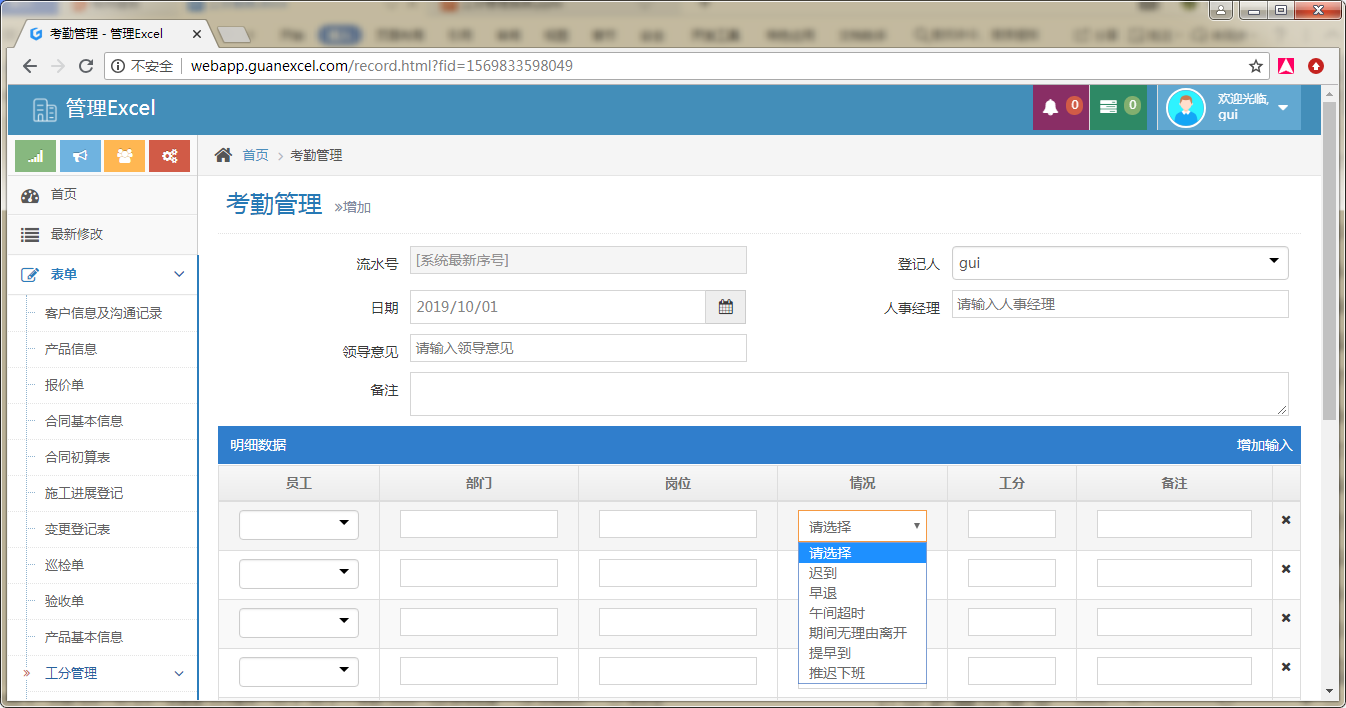This screenshot has width=1346, height=708.
Task: Focus the 领导意见 input field
Action: [x=578, y=348]
